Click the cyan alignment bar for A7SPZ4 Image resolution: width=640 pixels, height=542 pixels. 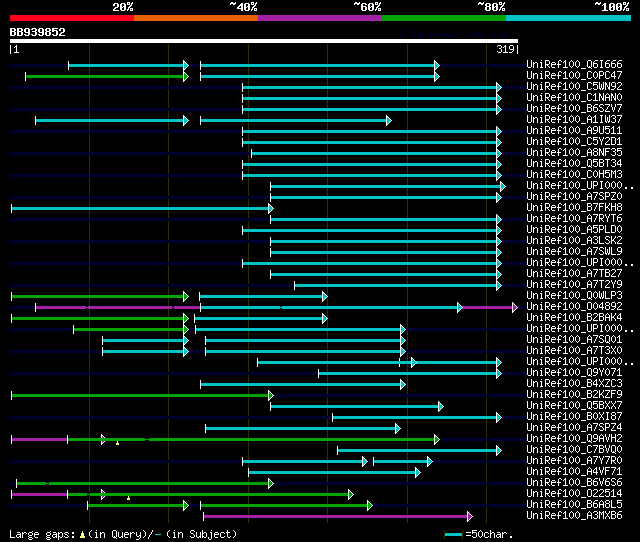(x=303, y=429)
